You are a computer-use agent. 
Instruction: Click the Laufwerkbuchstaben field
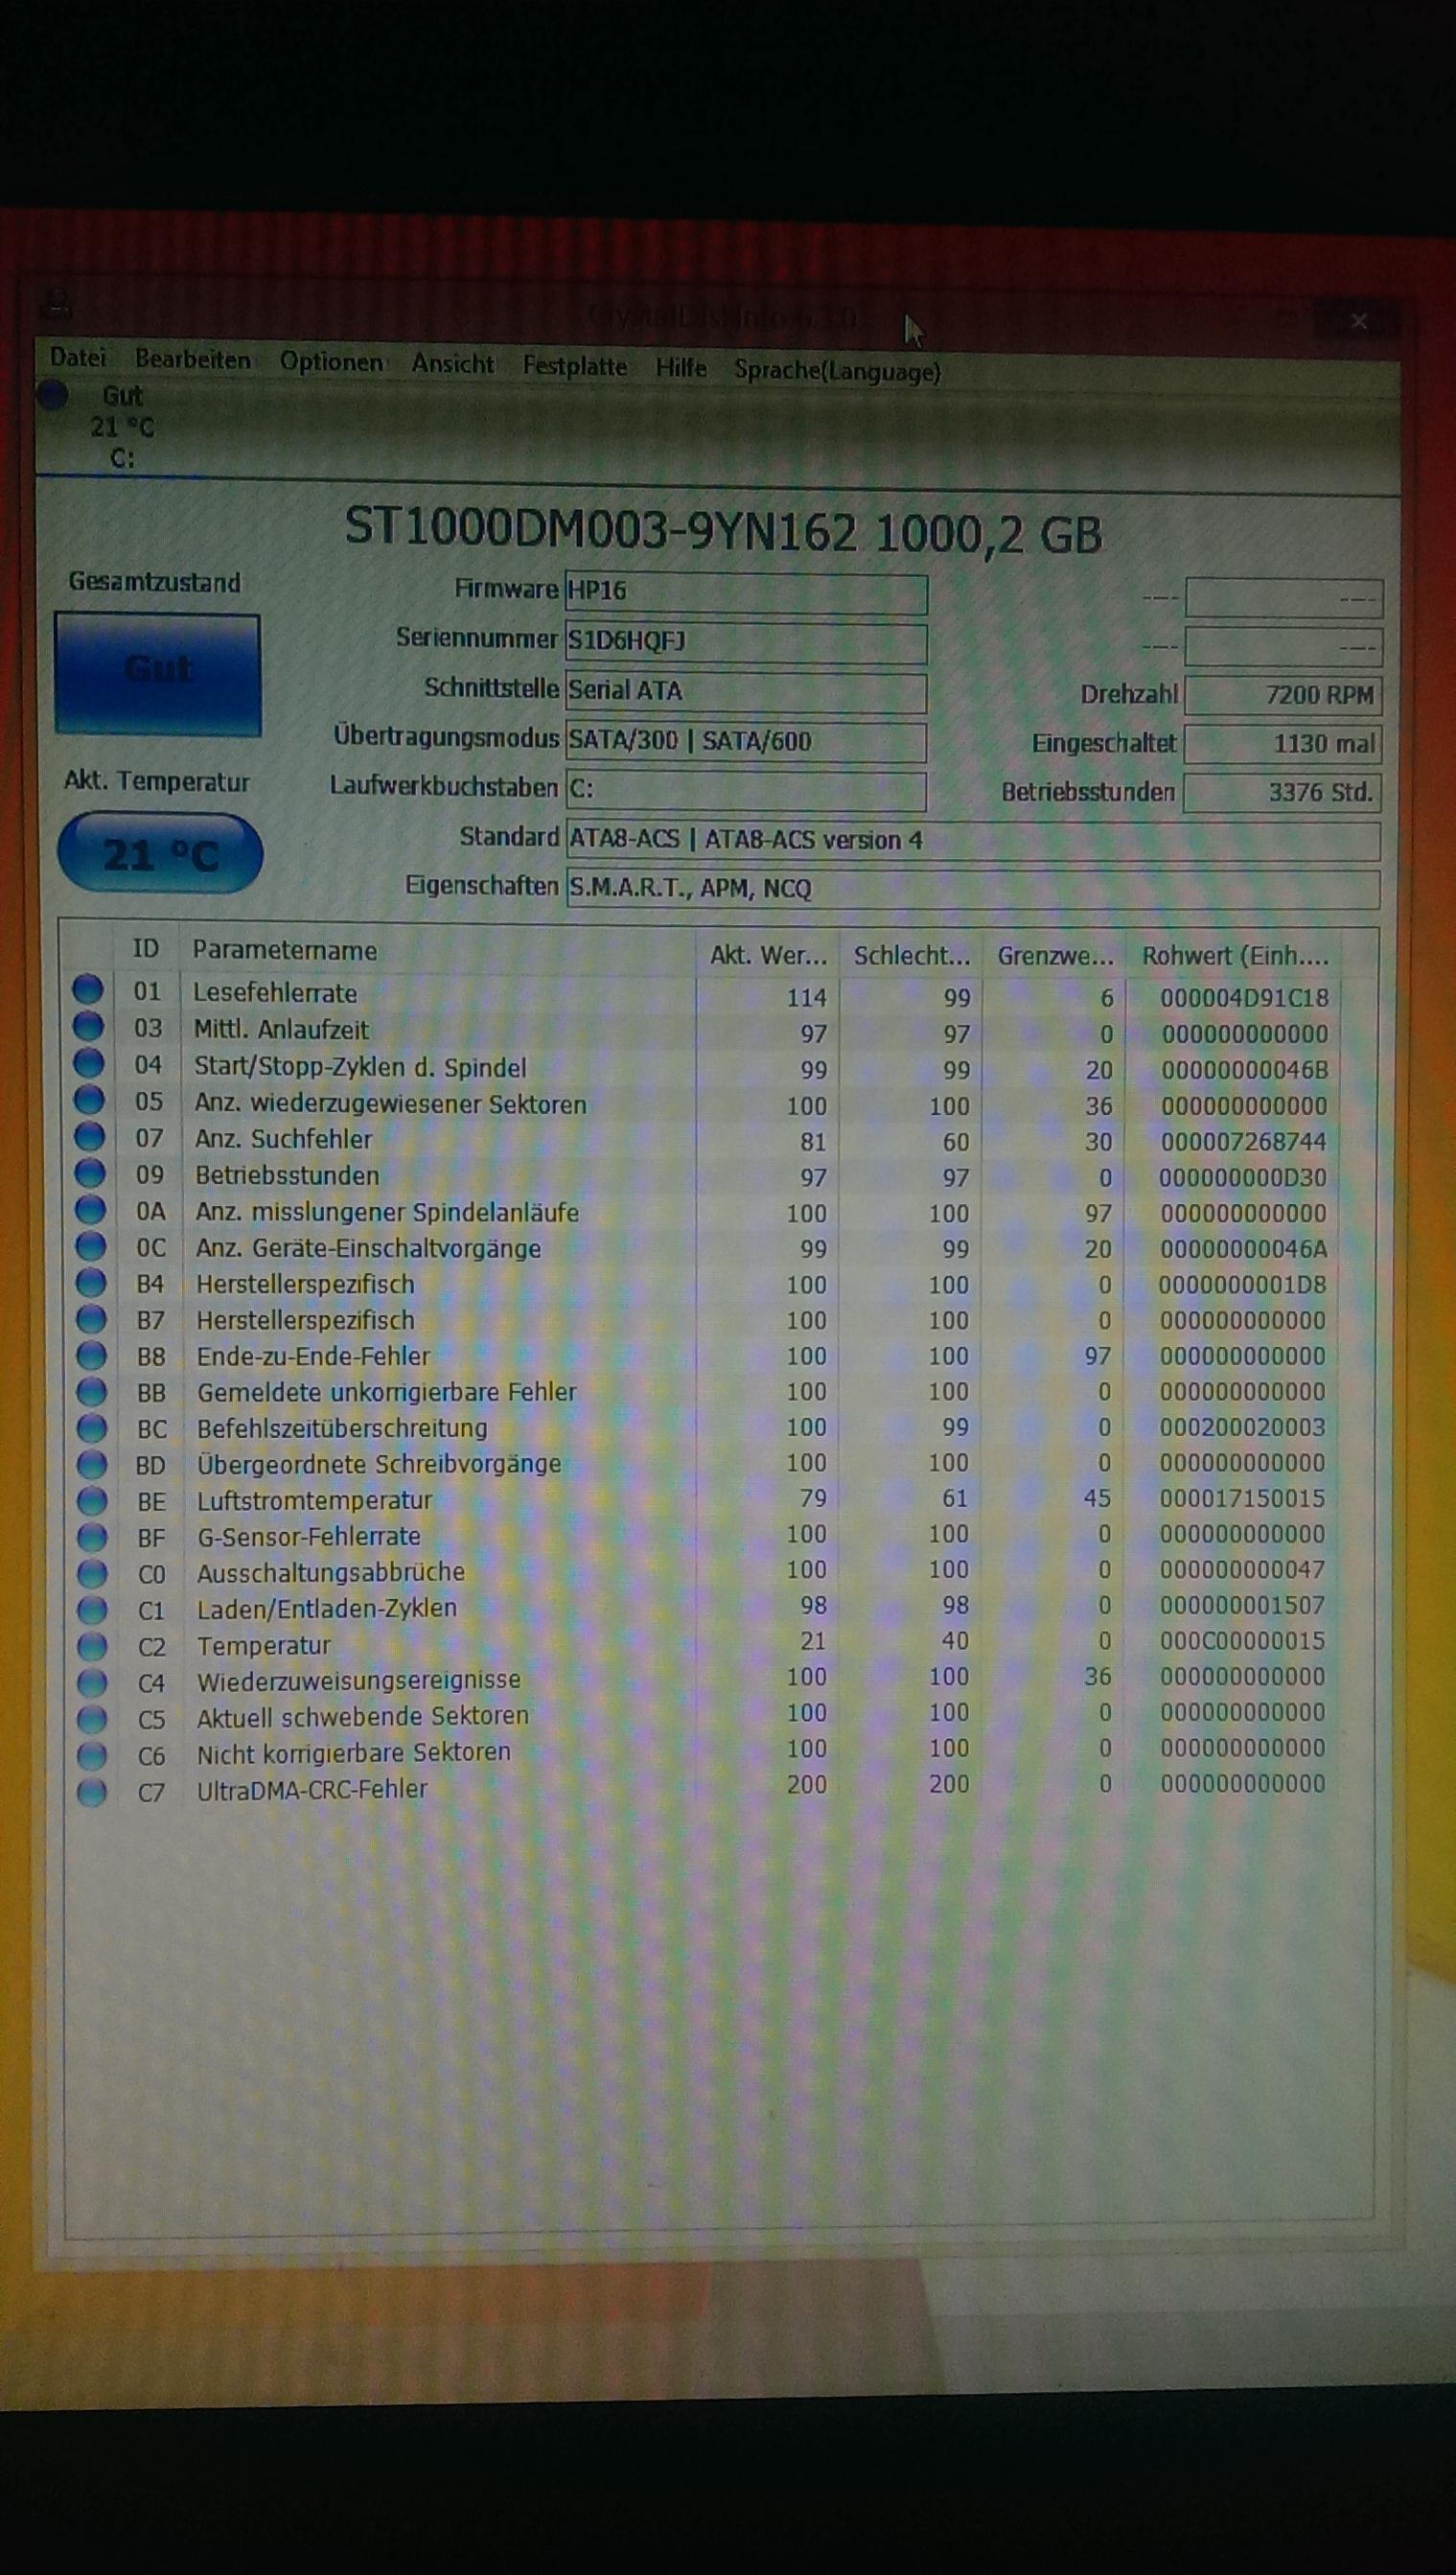click(x=746, y=790)
